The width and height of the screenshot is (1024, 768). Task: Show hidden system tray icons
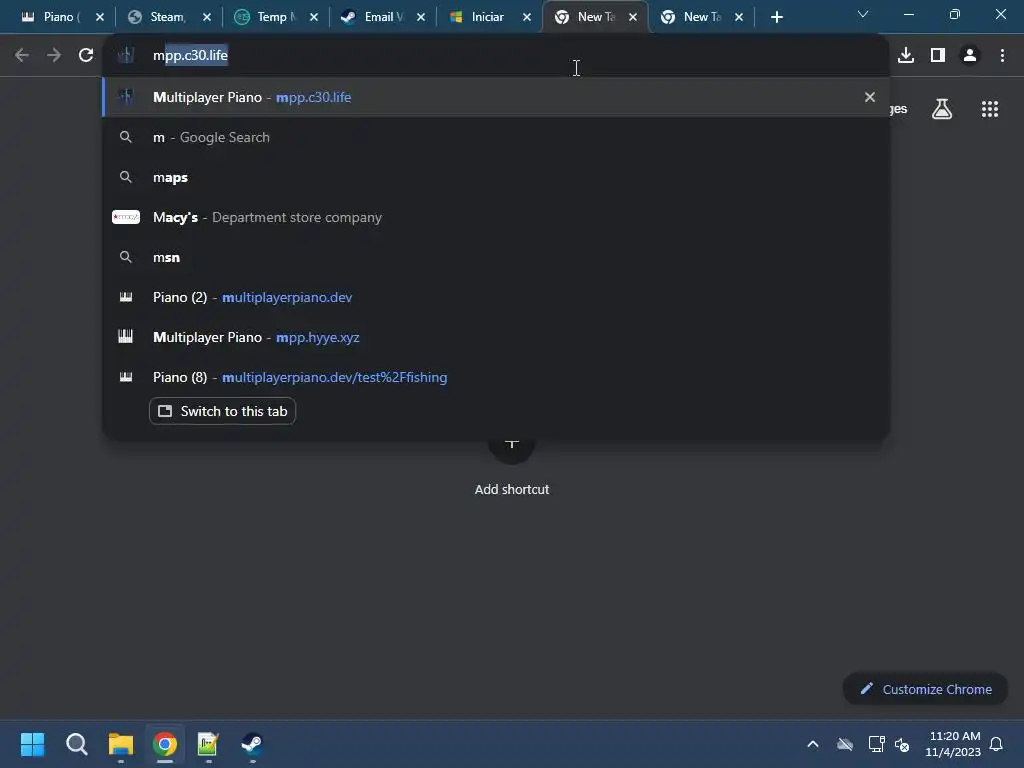coord(812,744)
